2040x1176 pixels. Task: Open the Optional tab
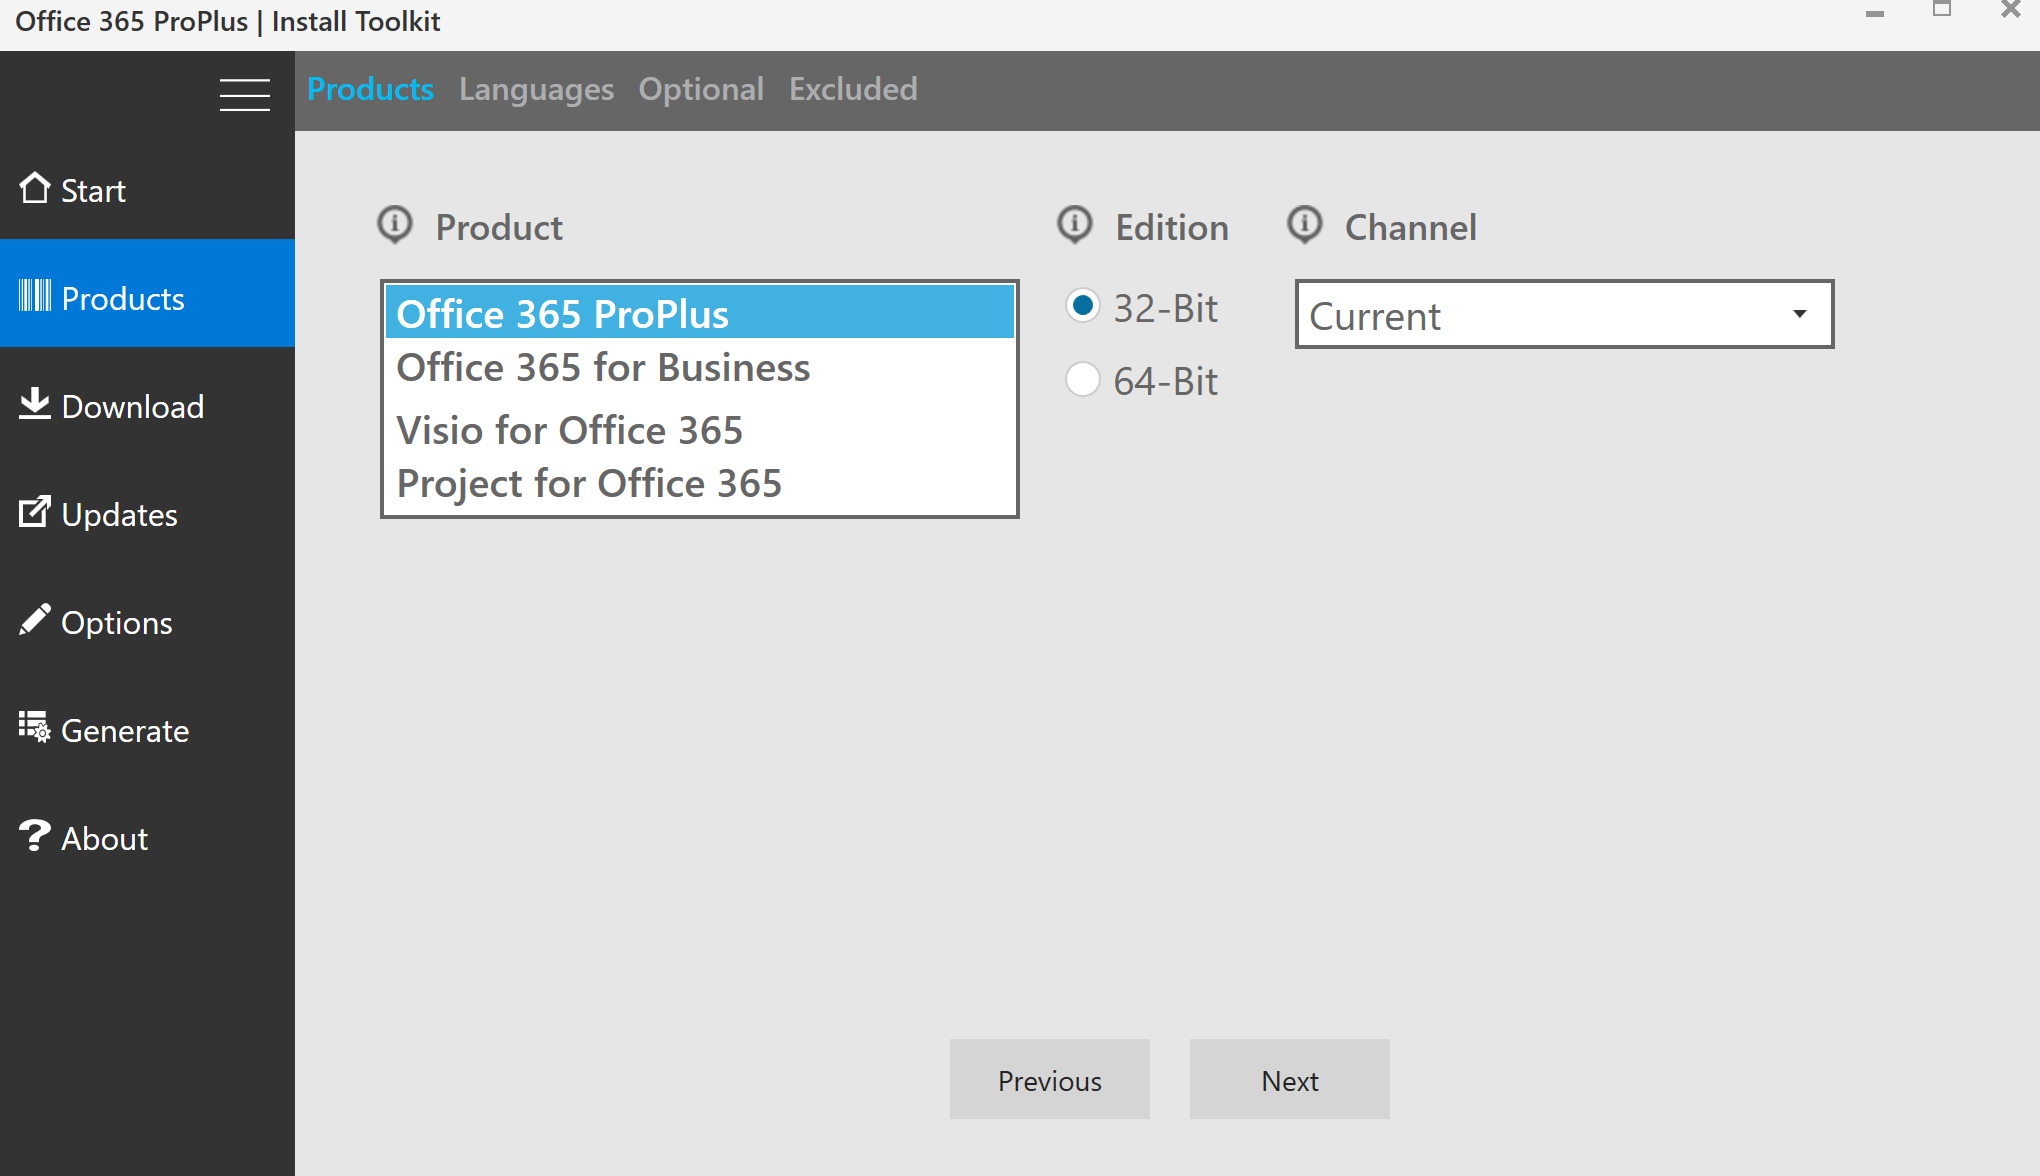[x=701, y=90]
